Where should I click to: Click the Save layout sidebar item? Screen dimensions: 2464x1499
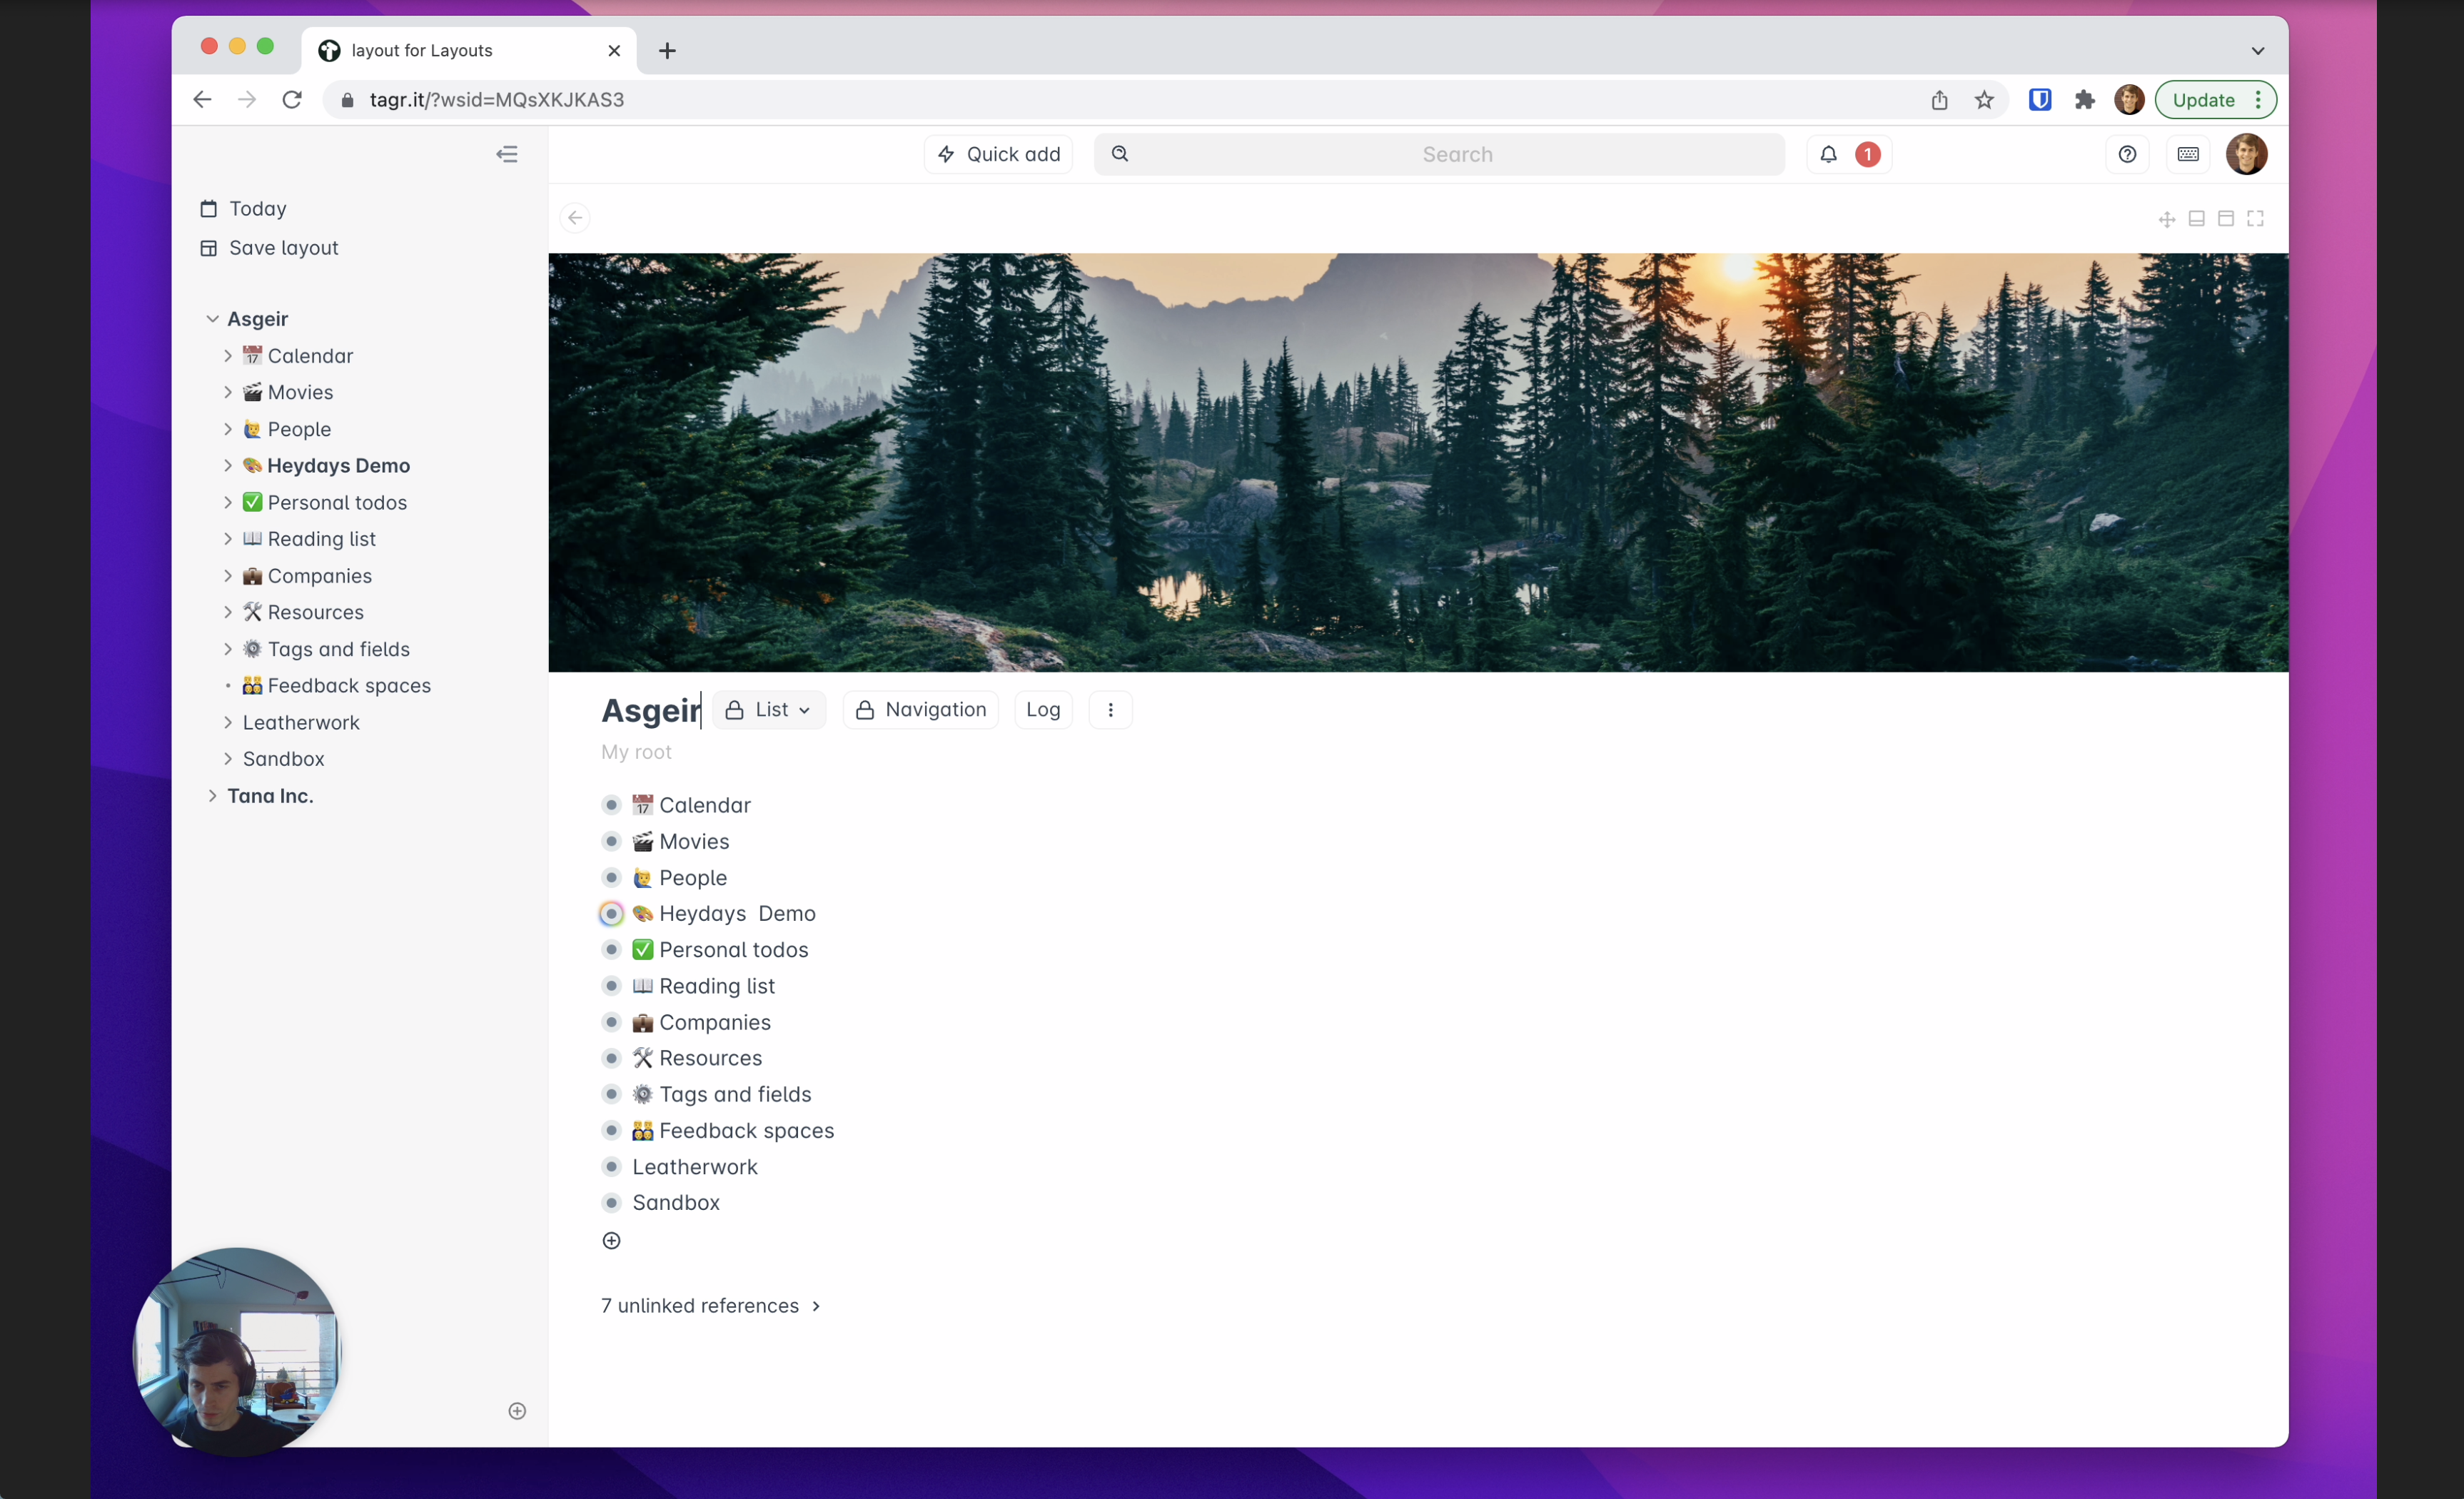point(269,247)
